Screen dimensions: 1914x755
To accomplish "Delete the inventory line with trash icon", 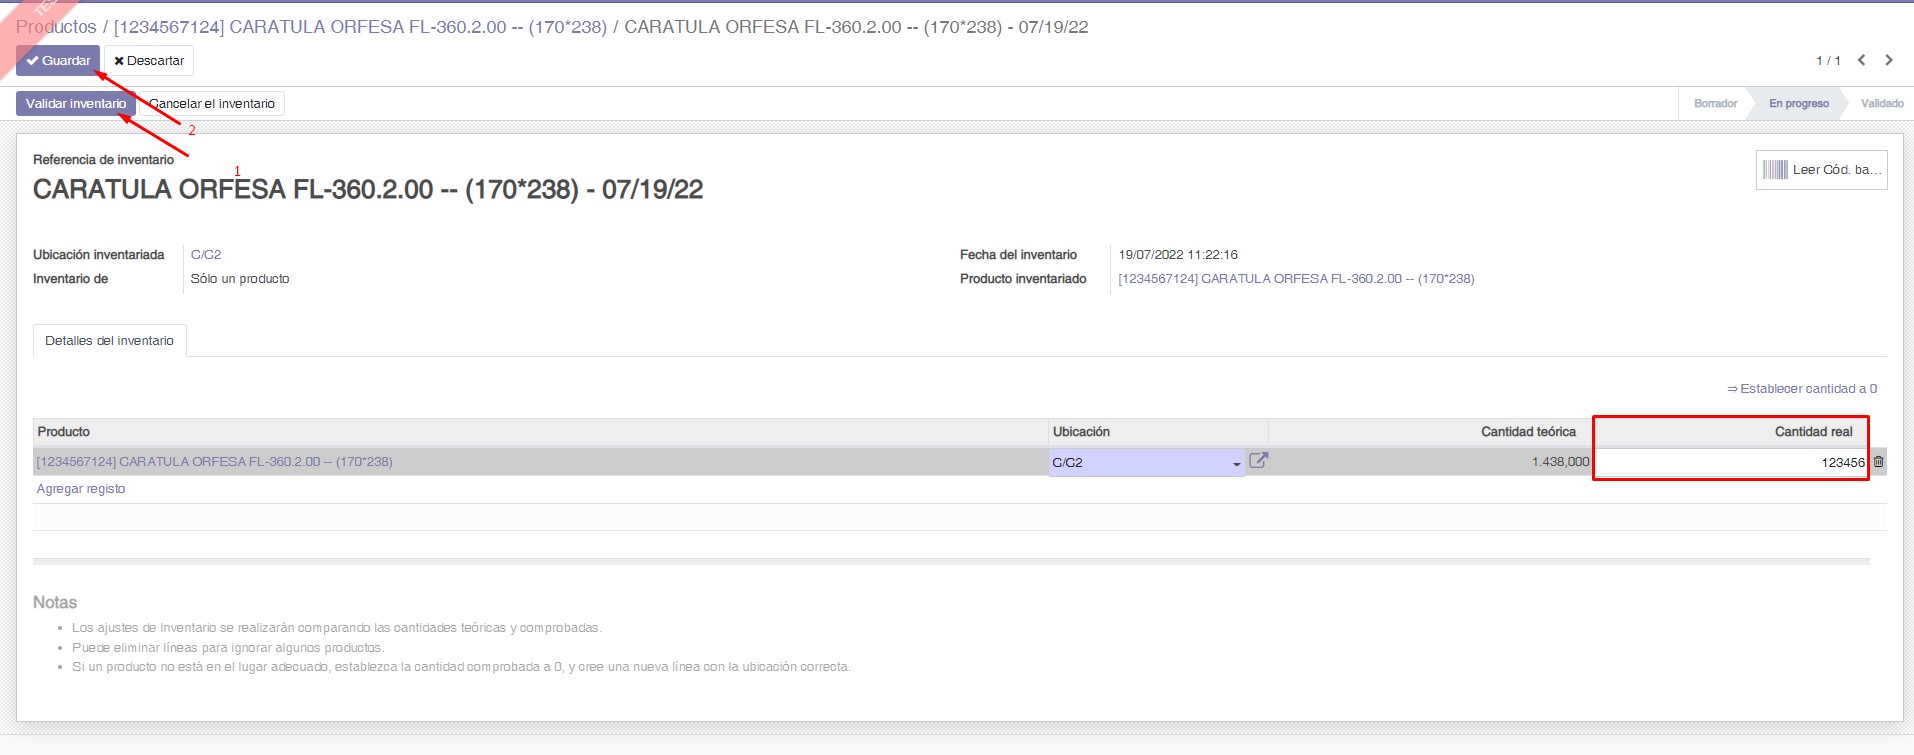I will pyautogui.click(x=1878, y=462).
